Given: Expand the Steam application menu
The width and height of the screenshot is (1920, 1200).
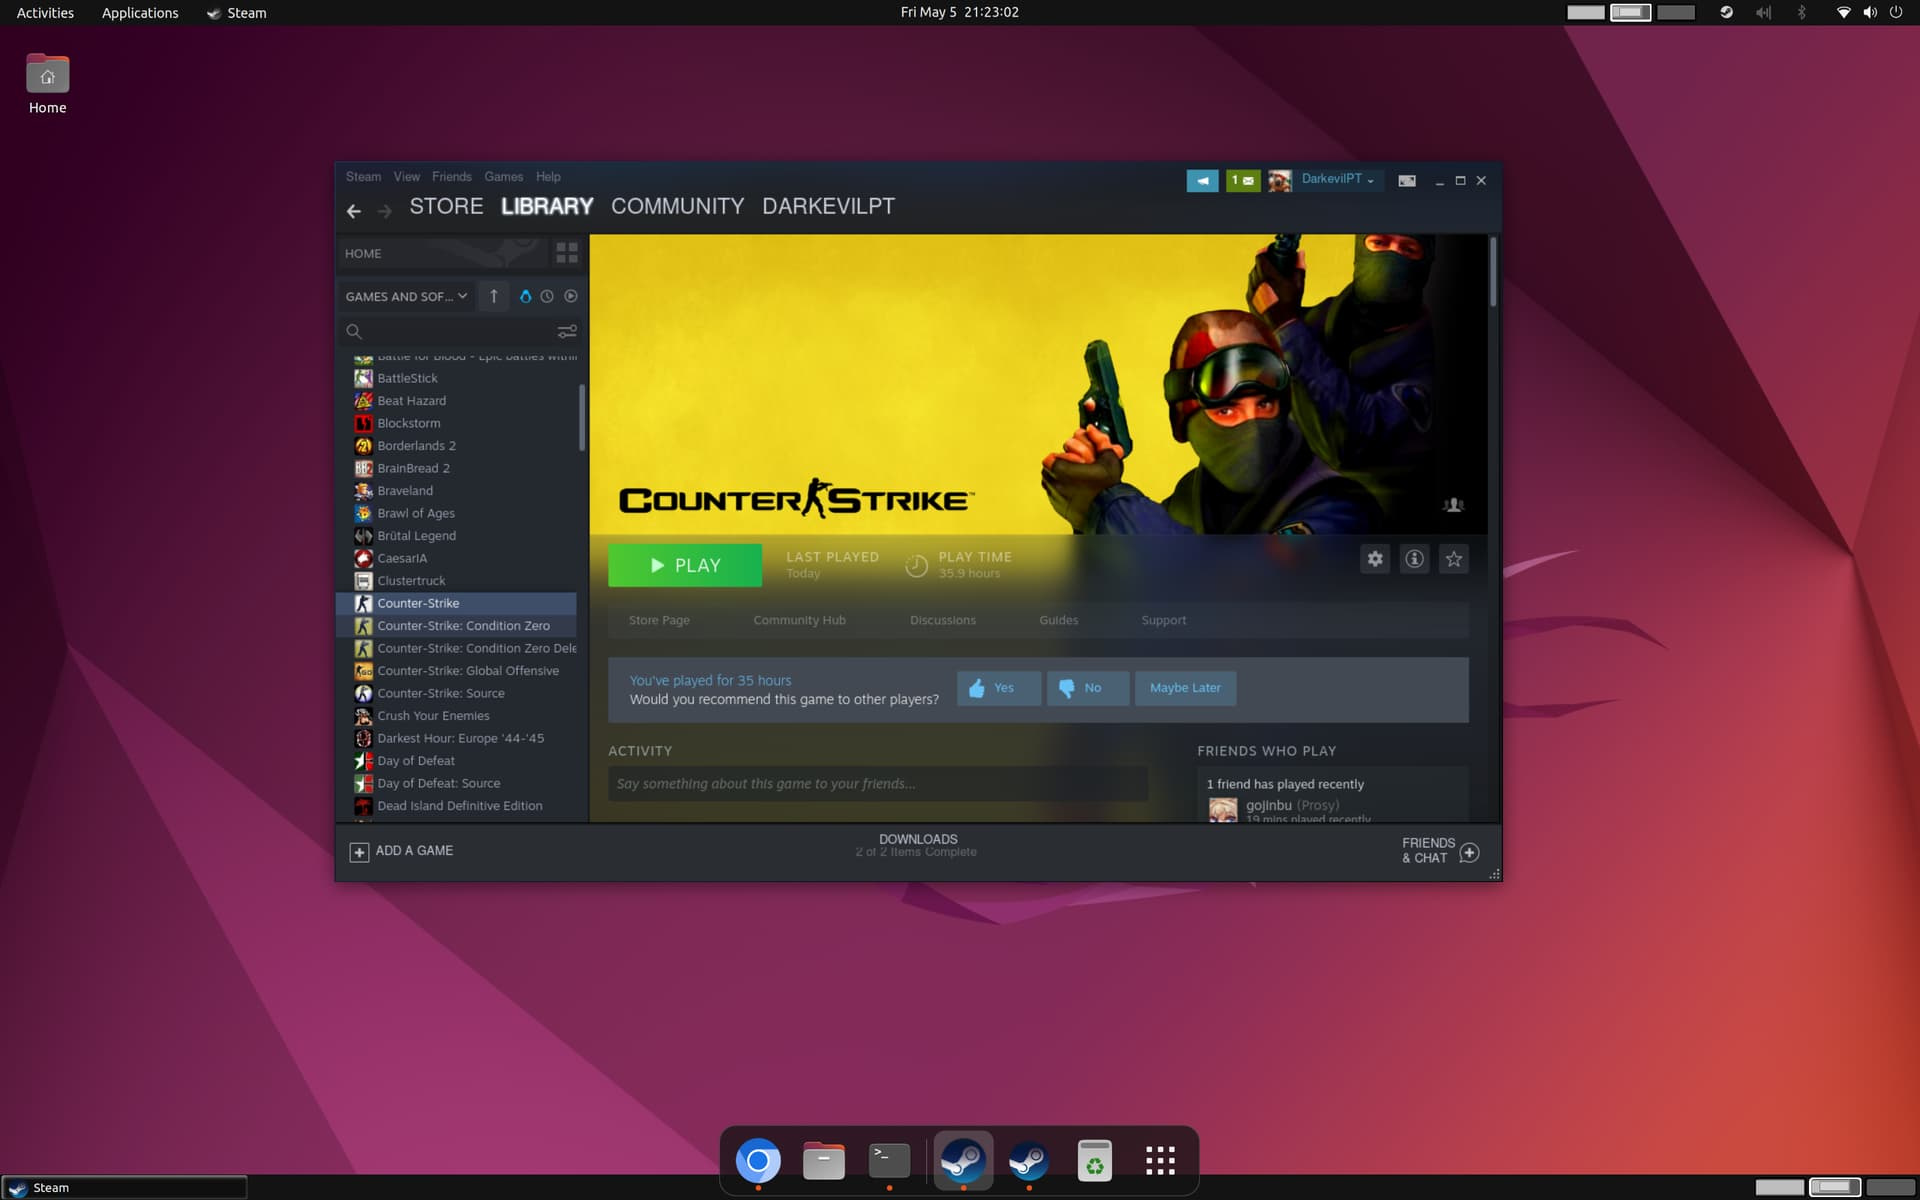Looking at the screenshot, I should coord(361,176).
